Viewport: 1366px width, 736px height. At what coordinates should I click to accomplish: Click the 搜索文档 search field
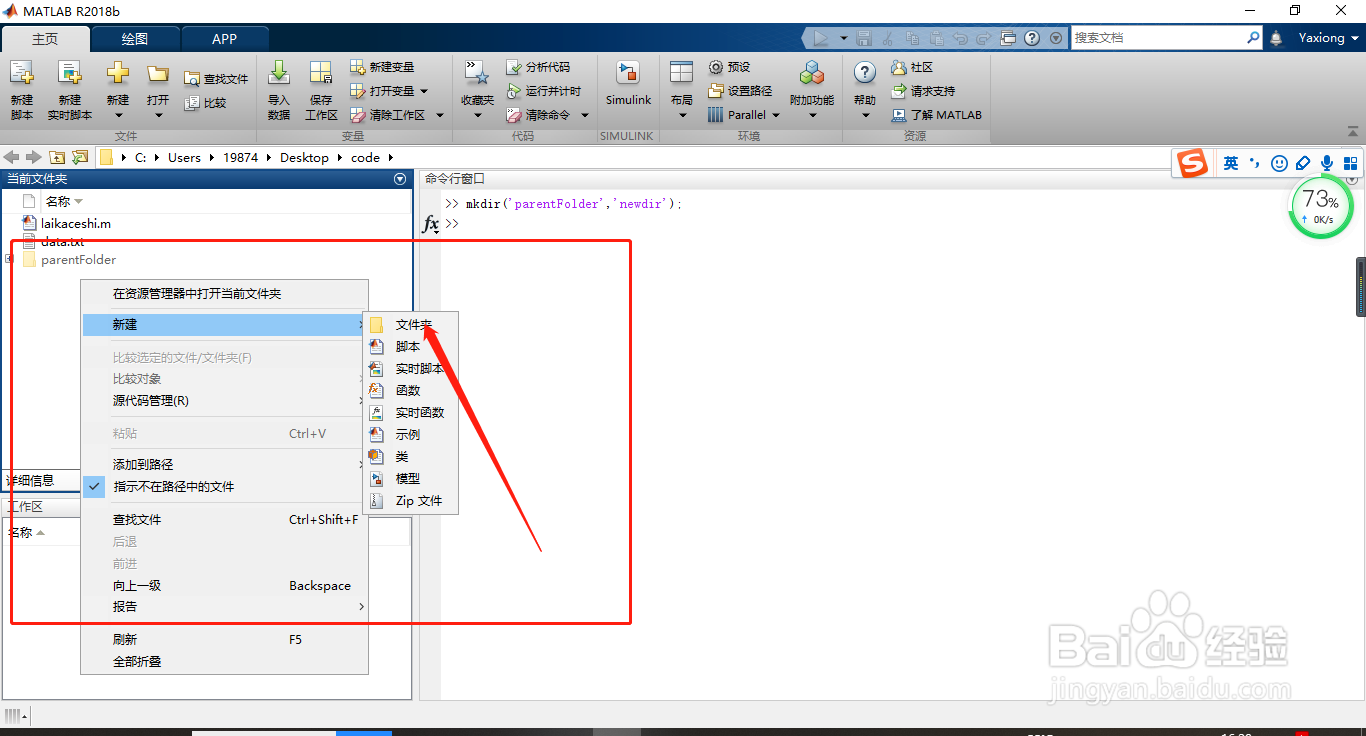(x=1158, y=38)
